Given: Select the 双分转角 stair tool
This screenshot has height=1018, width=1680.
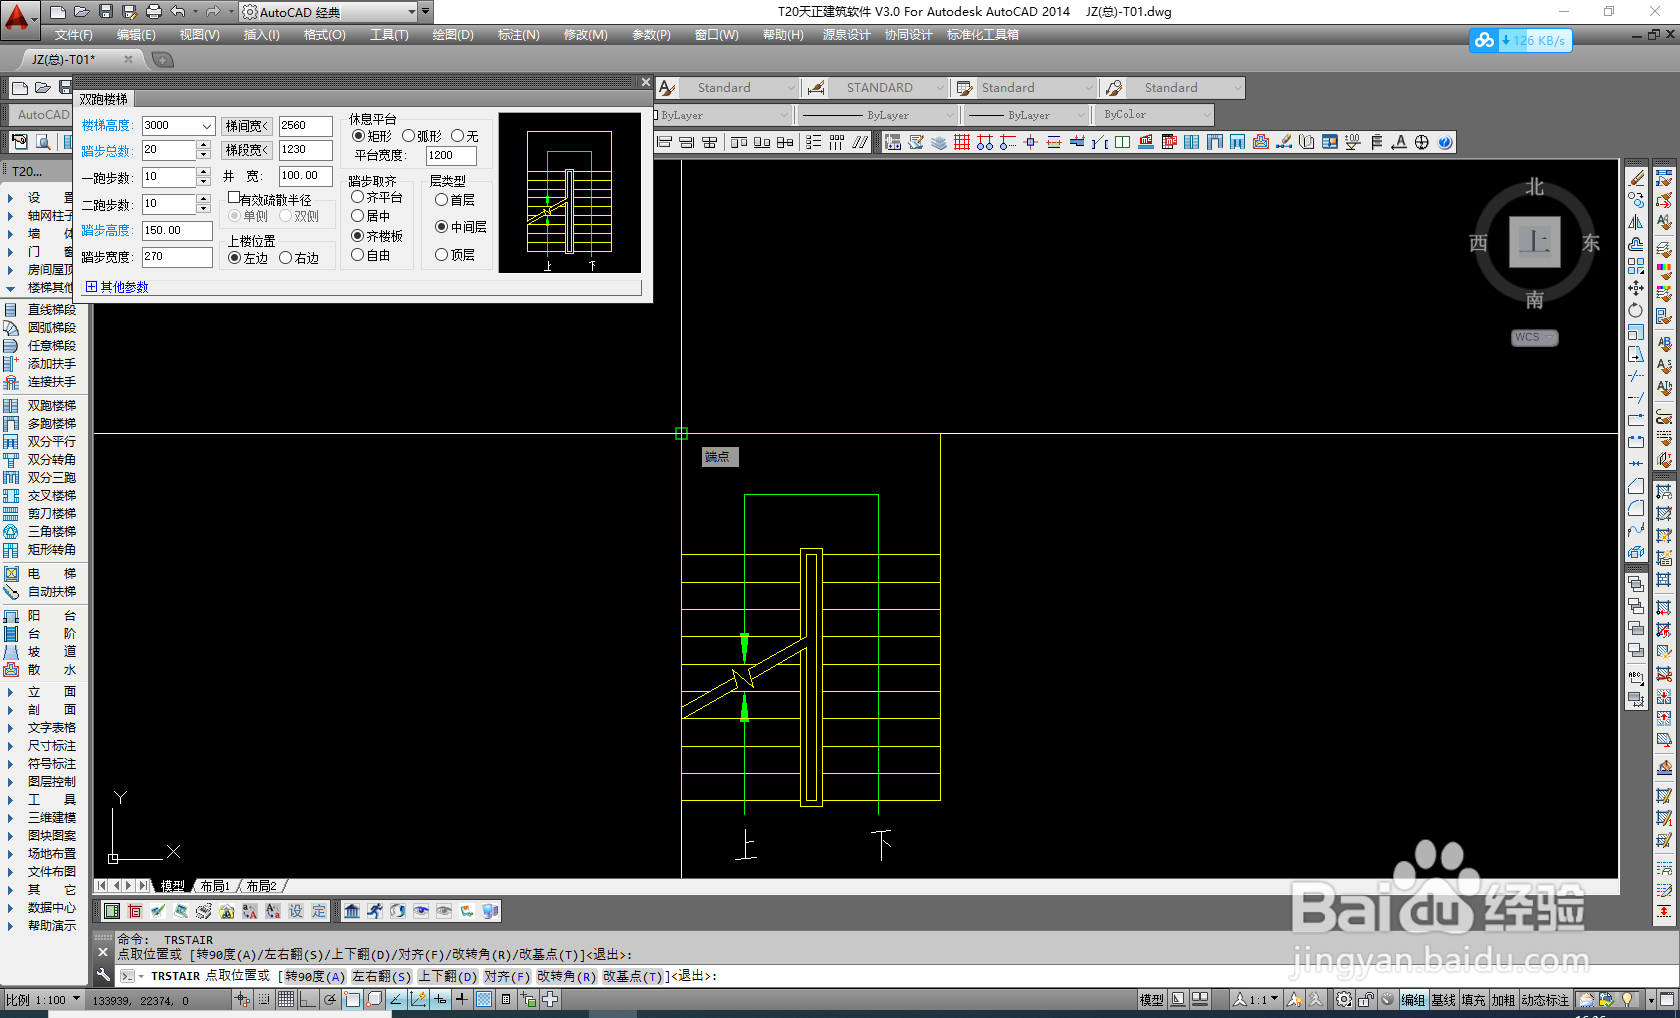Looking at the screenshot, I should [x=40, y=460].
